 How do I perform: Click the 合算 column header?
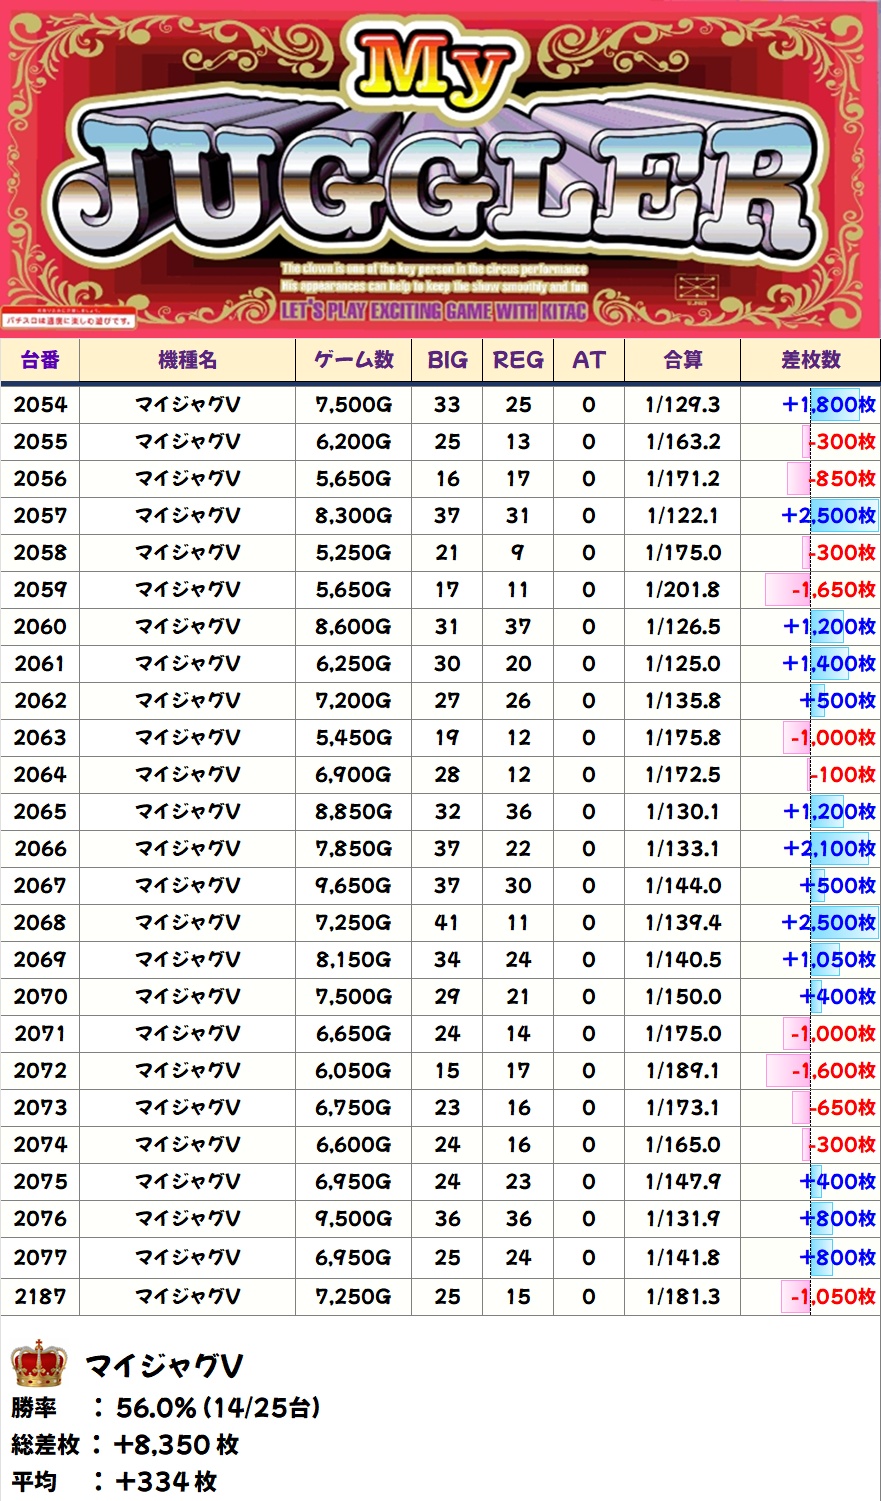click(x=682, y=360)
